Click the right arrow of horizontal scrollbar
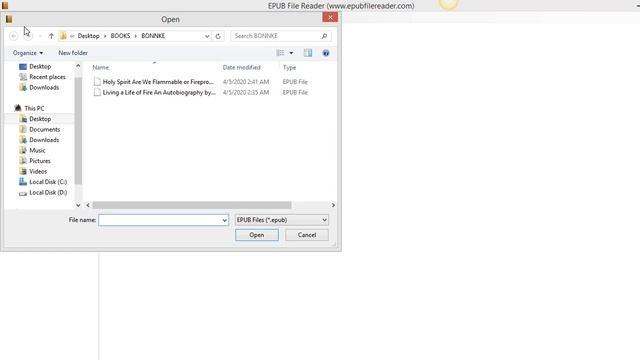The height and width of the screenshot is (360, 640). click(x=333, y=205)
